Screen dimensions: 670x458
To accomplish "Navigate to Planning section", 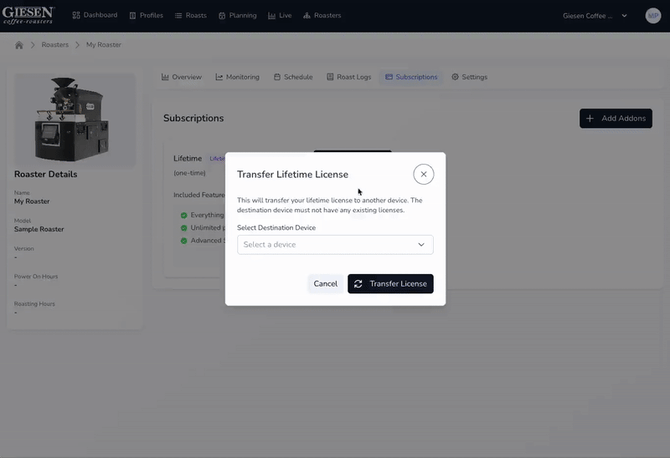I will point(236,16).
